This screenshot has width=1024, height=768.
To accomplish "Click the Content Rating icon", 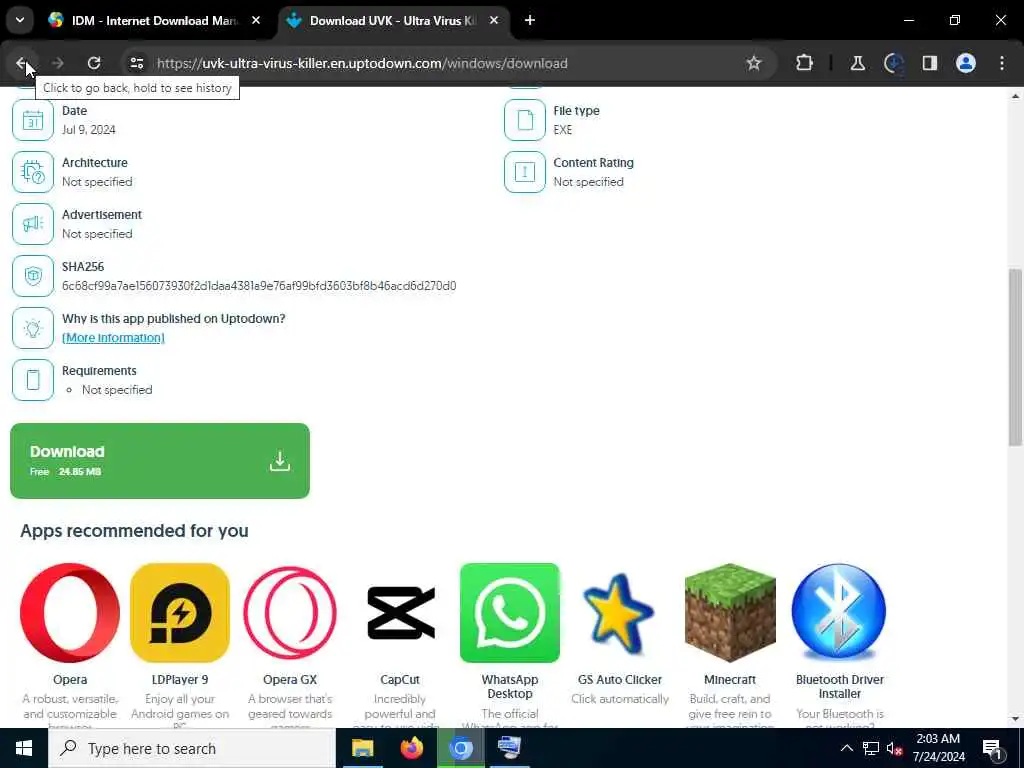I will point(524,172).
